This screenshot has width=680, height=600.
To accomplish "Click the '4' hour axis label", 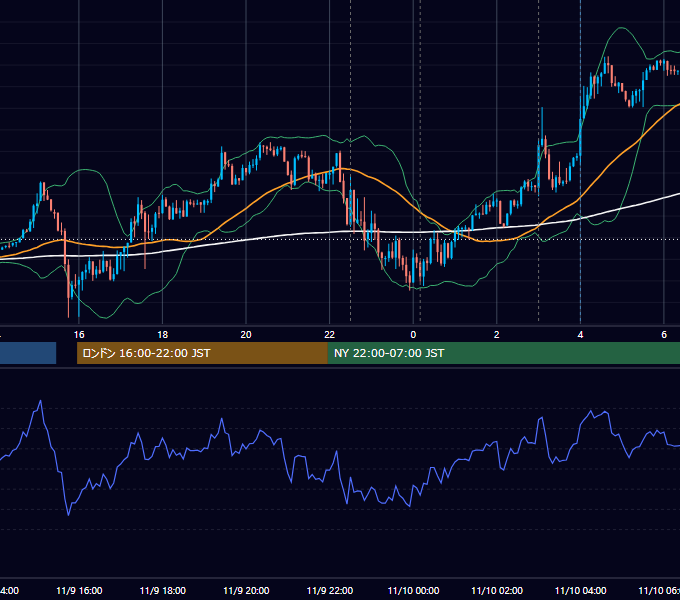I will tap(580, 335).
